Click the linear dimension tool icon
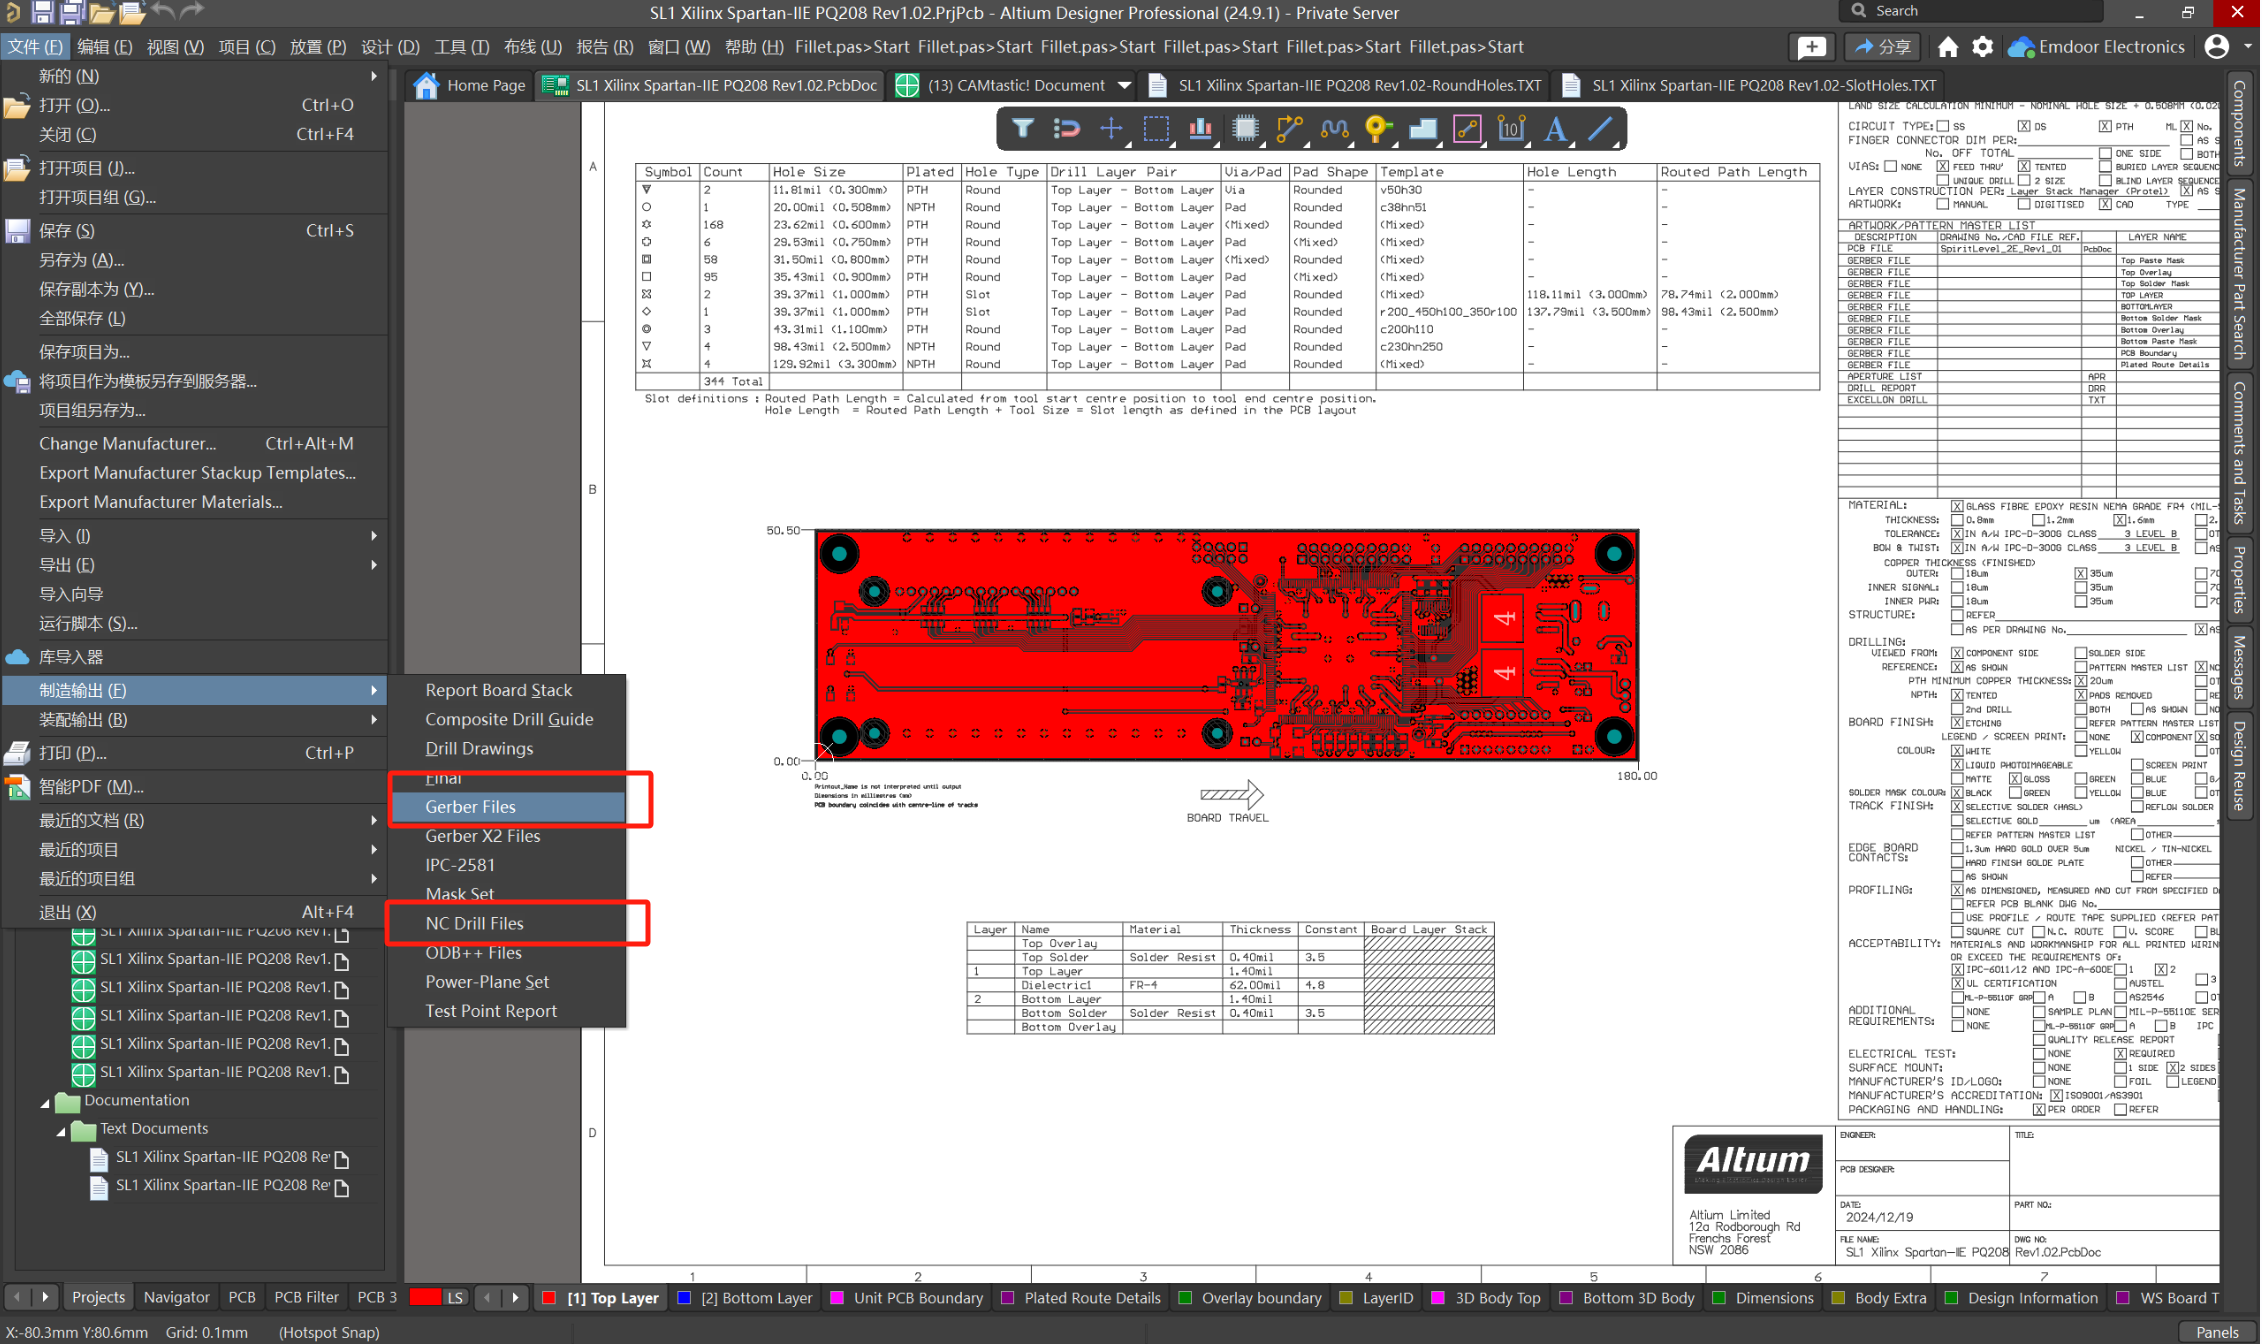2262x1344 pixels. [1511, 129]
